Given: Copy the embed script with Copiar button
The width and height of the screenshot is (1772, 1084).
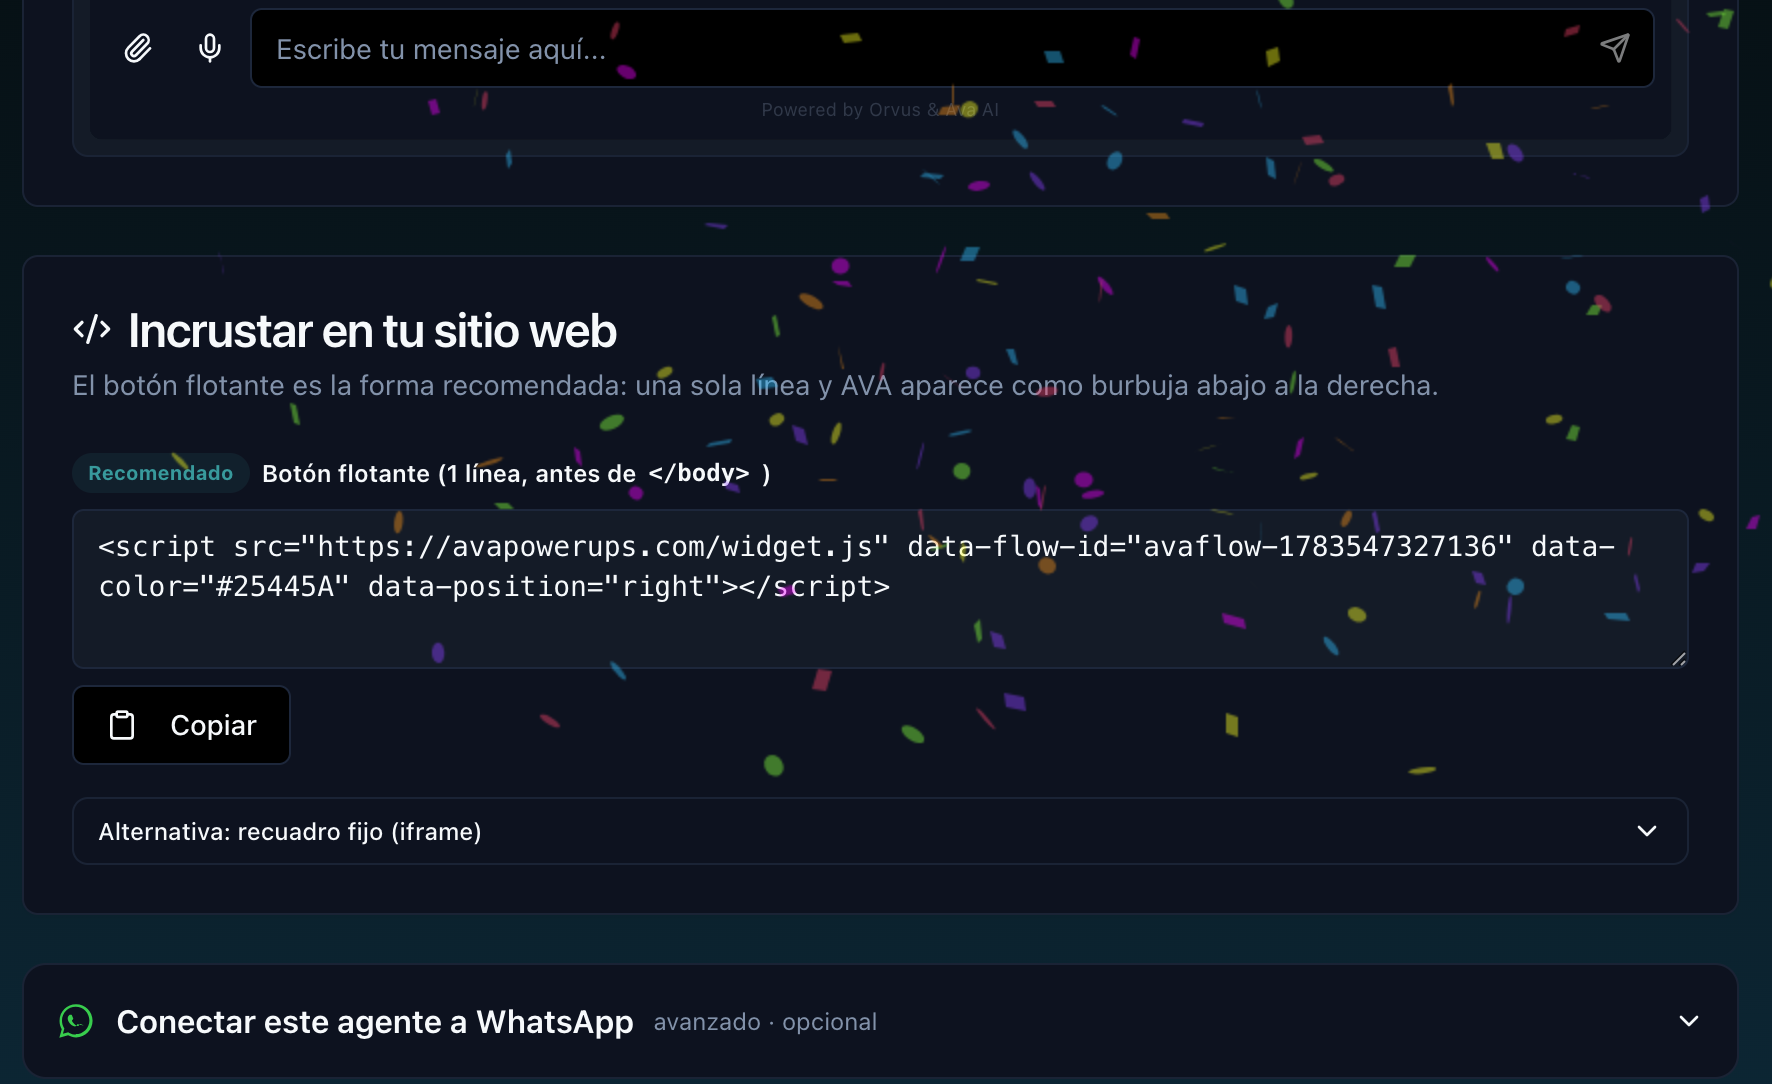Looking at the screenshot, I should pos(181,725).
